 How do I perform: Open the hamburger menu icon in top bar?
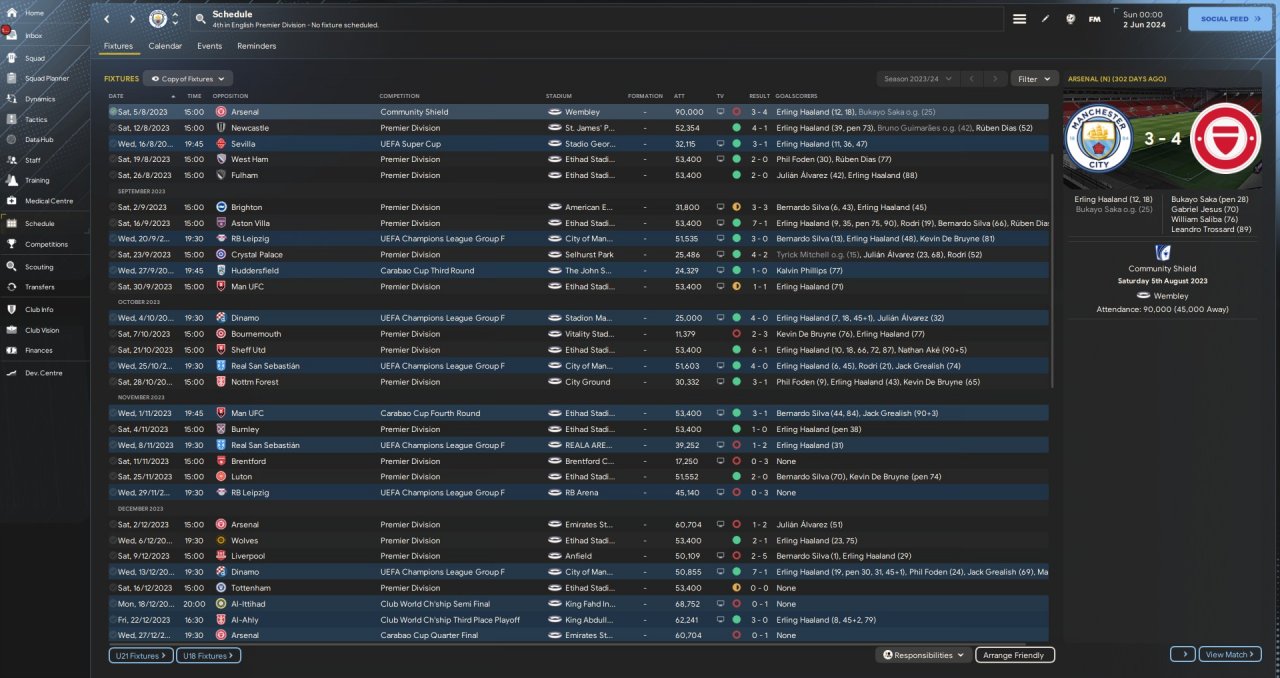[1019, 19]
